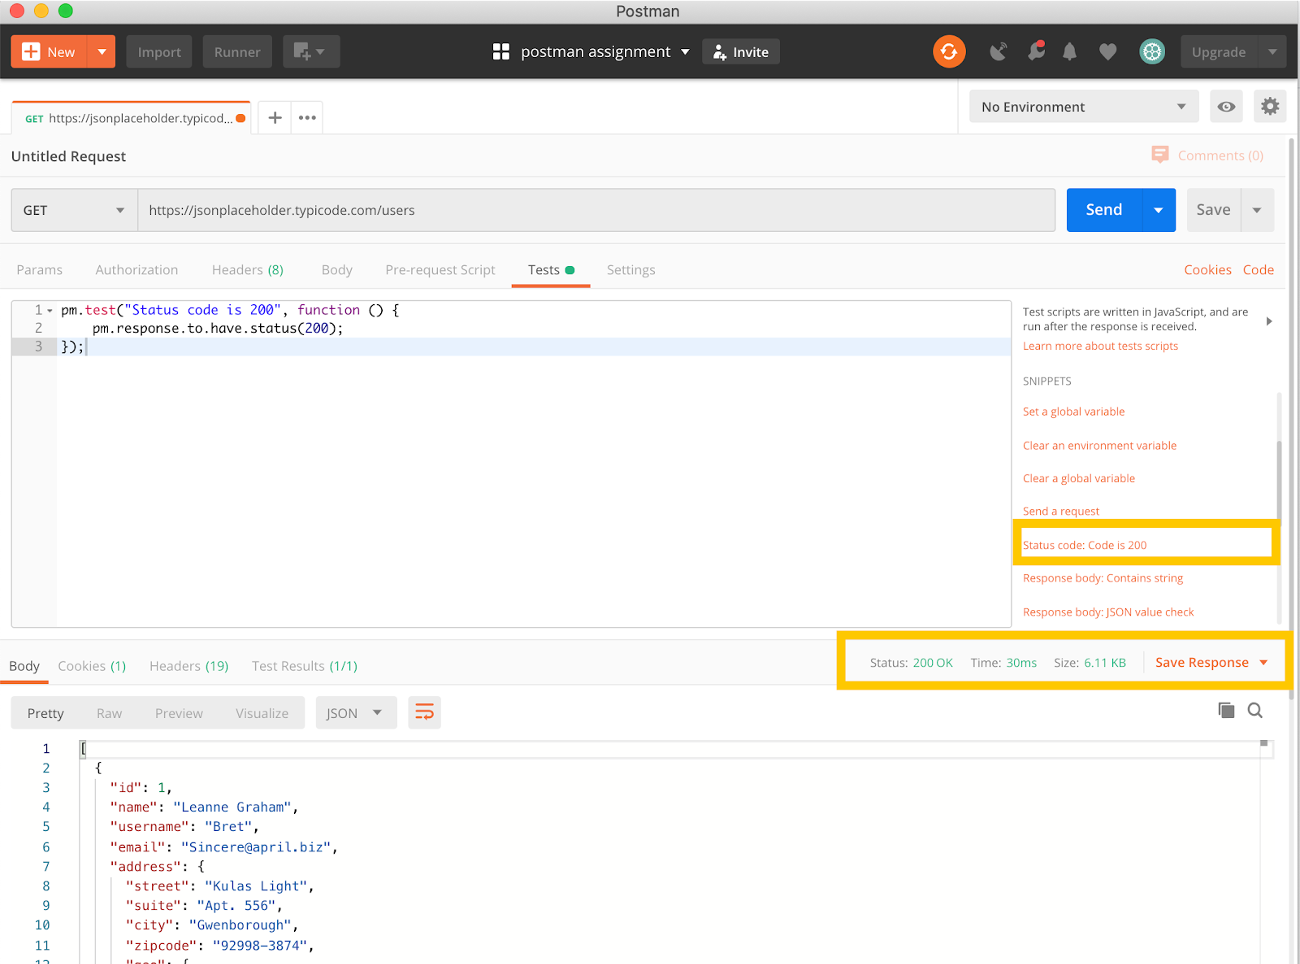Click the heart icon in header
1300x964 pixels.
[x=1108, y=52]
